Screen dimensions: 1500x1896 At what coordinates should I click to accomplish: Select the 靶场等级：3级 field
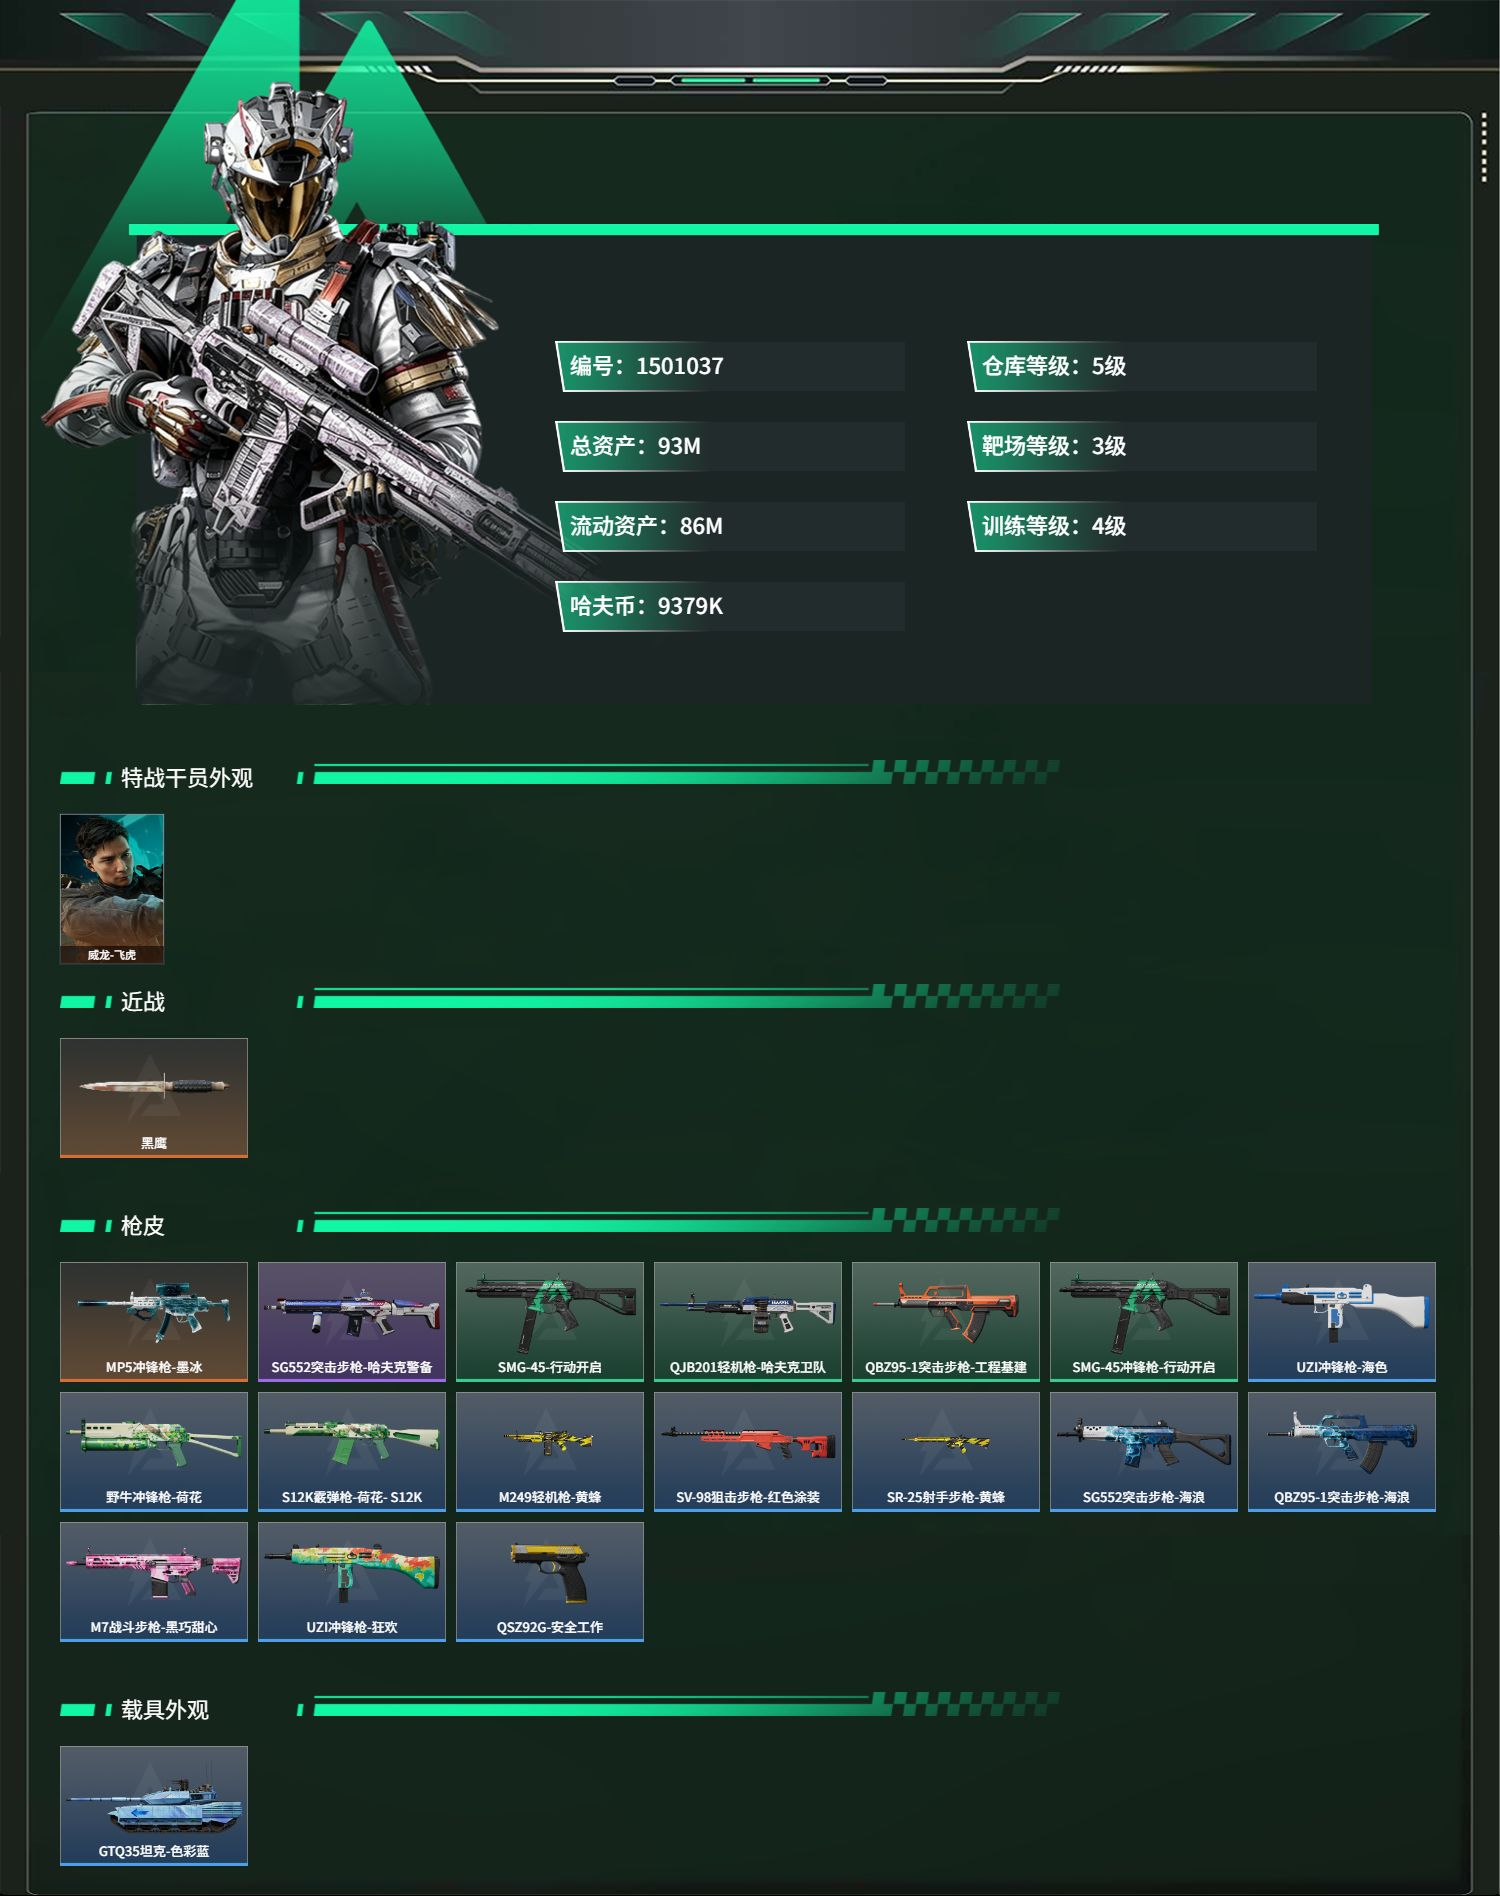[x=1142, y=446]
